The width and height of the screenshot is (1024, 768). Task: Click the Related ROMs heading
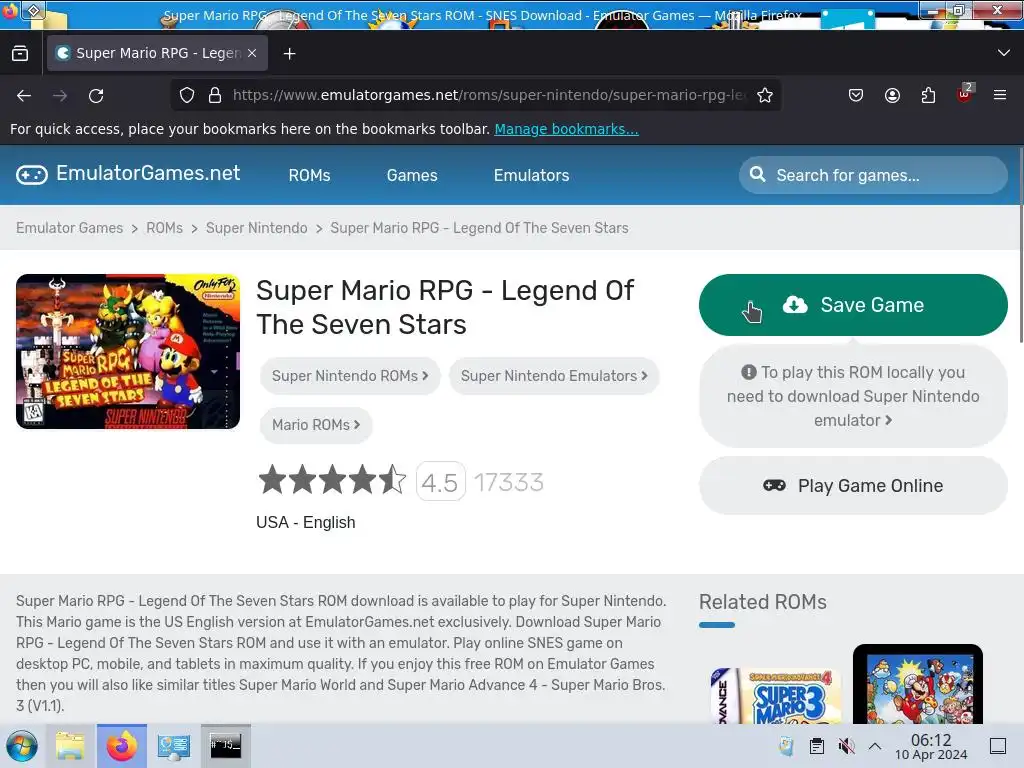[x=763, y=601]
